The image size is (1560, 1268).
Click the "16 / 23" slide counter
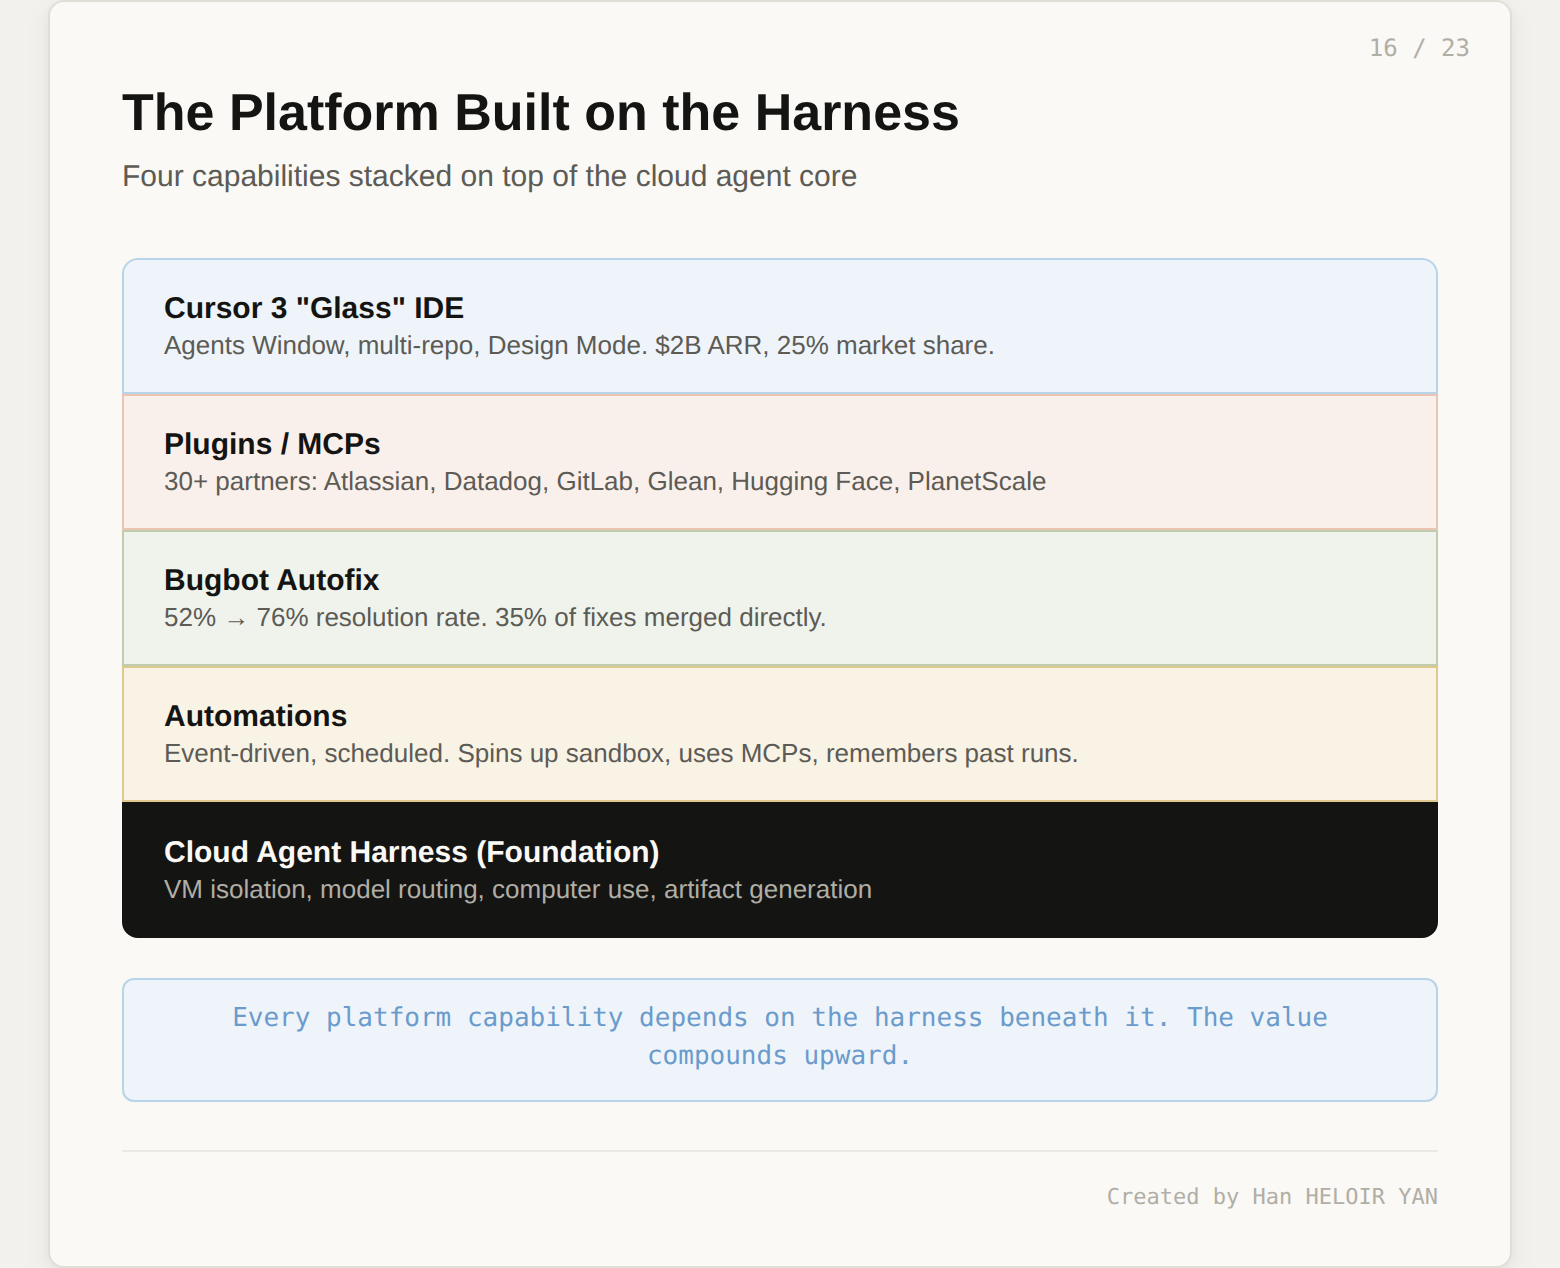pos(1418,48)
